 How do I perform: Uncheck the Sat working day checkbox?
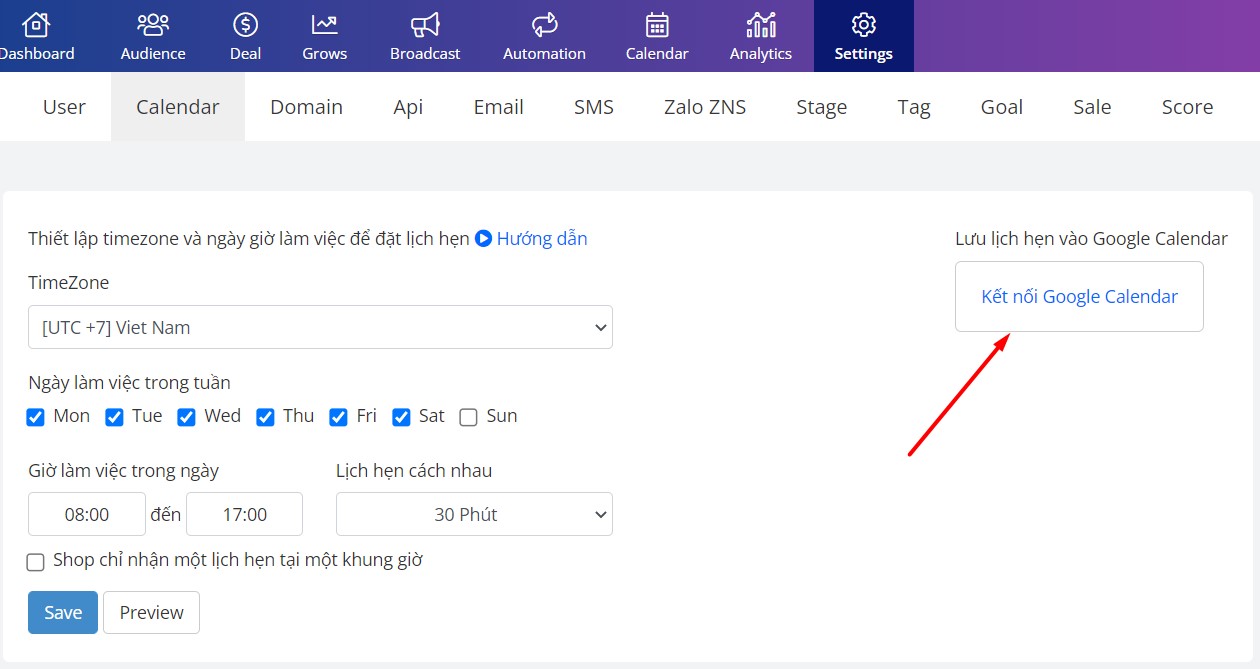coord(401,417)
